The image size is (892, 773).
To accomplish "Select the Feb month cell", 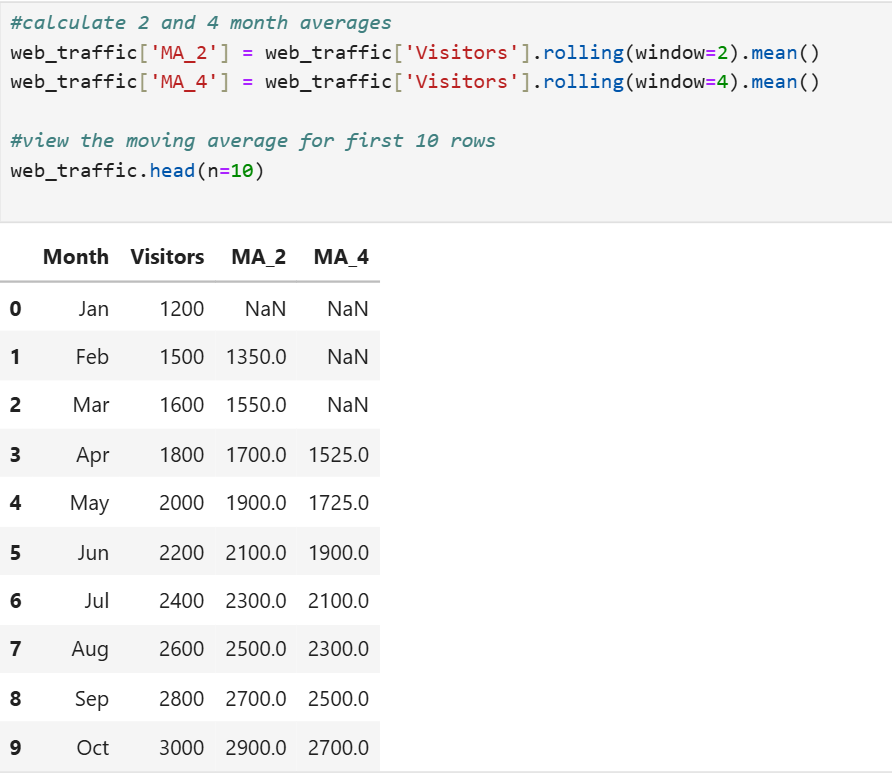I will coord(92,357).
